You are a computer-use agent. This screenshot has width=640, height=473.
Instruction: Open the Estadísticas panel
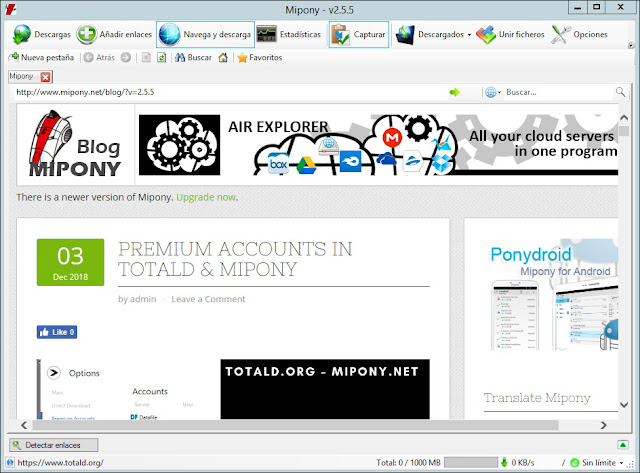tap(289, 35)
